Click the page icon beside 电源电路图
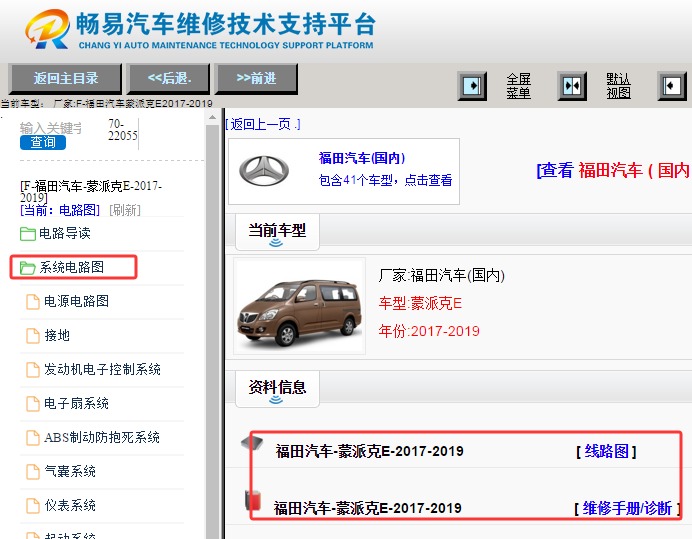The width and height of the screenshot is (692, 539). coord(33,302)
